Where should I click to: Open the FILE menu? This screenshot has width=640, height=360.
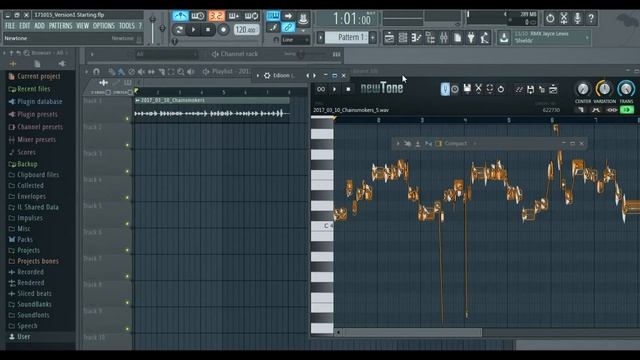tap(10, 26)
